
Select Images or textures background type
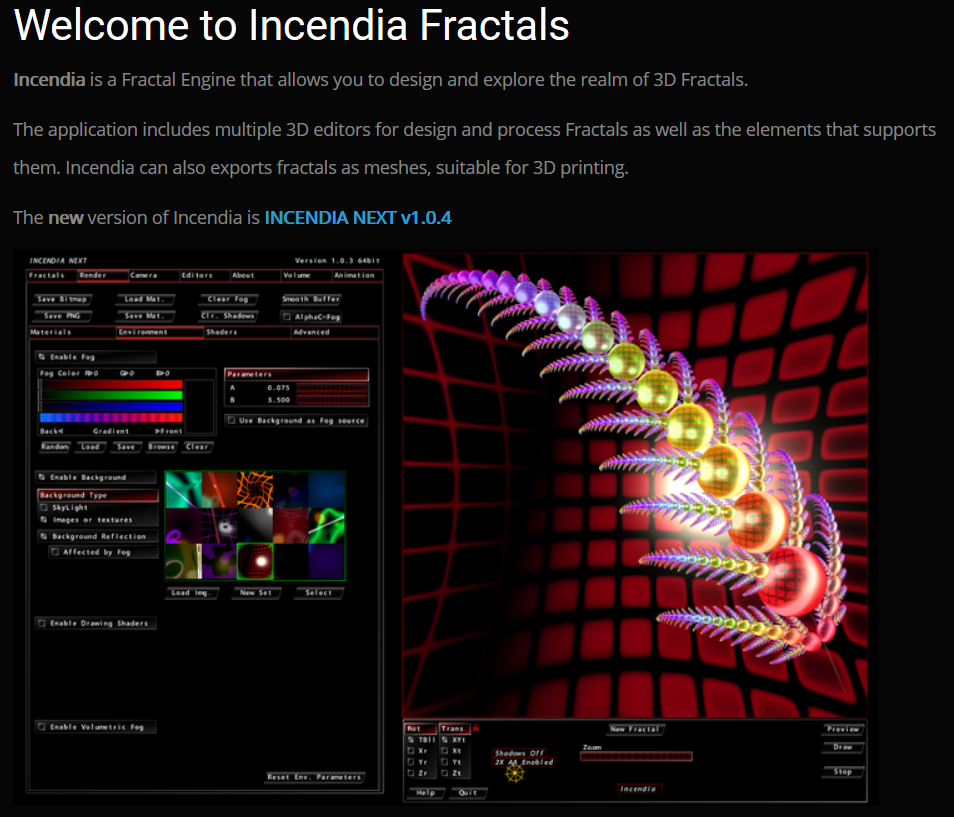[44, 520]
